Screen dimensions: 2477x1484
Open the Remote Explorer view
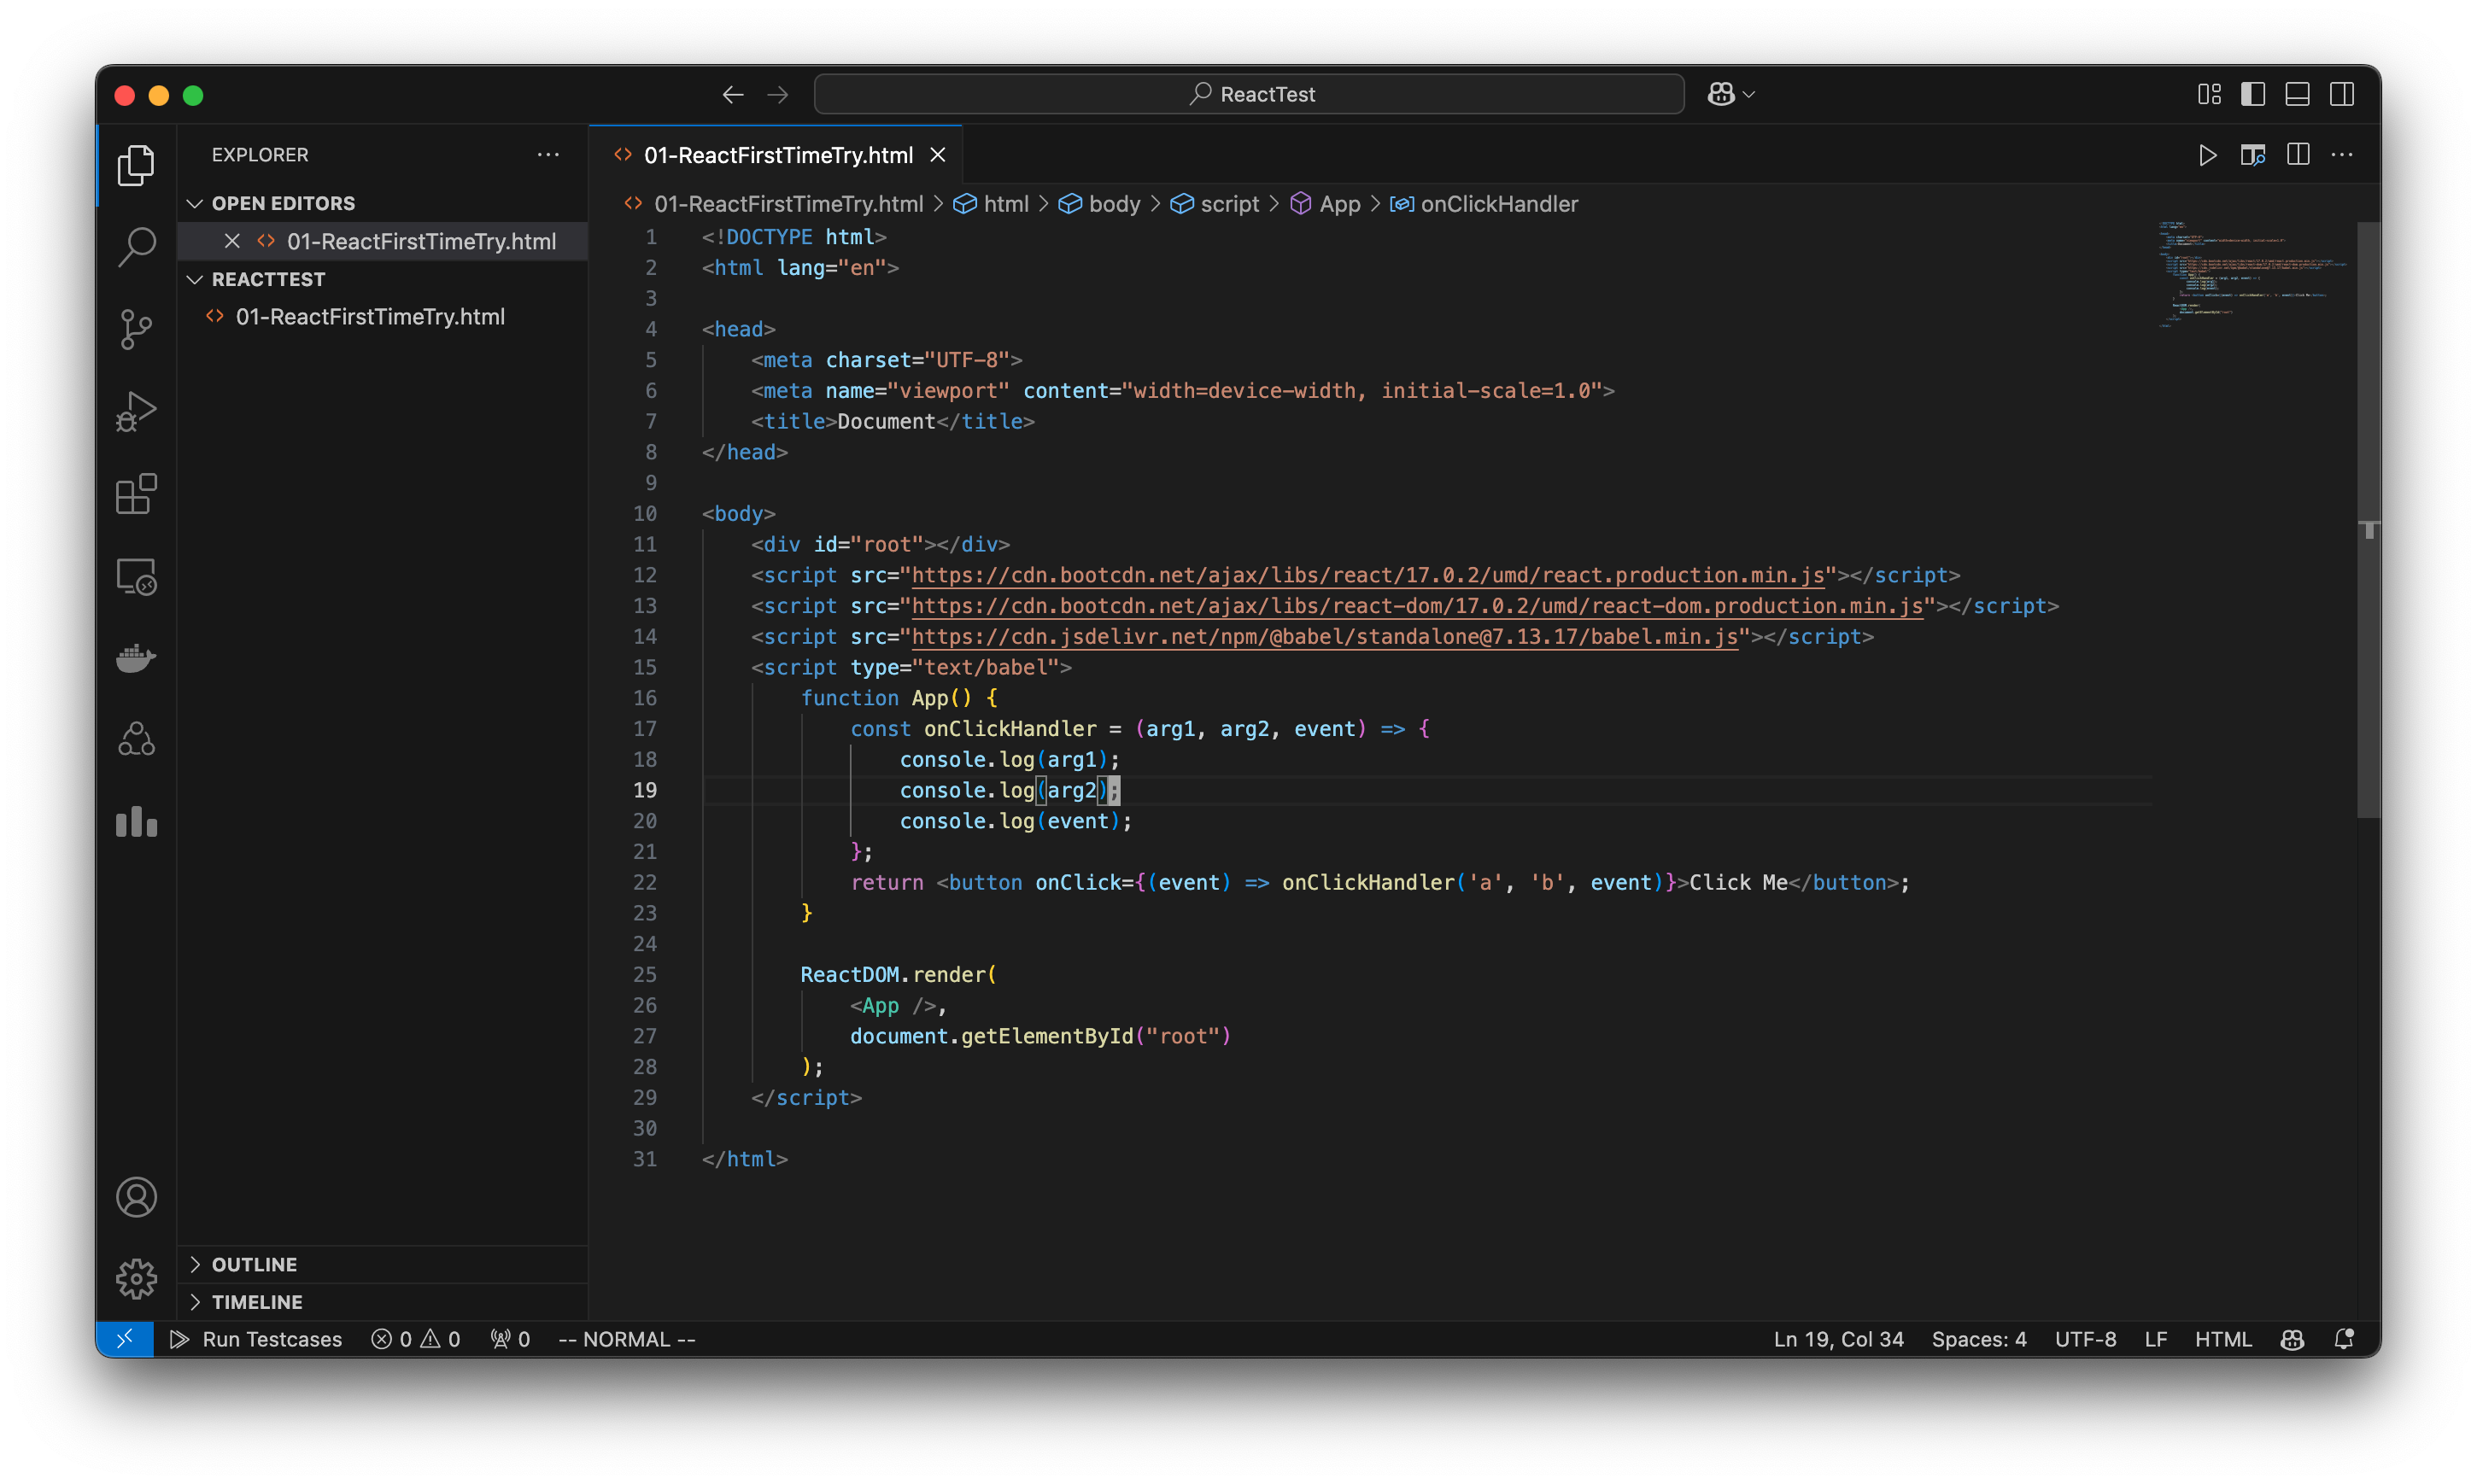point(136,576)
